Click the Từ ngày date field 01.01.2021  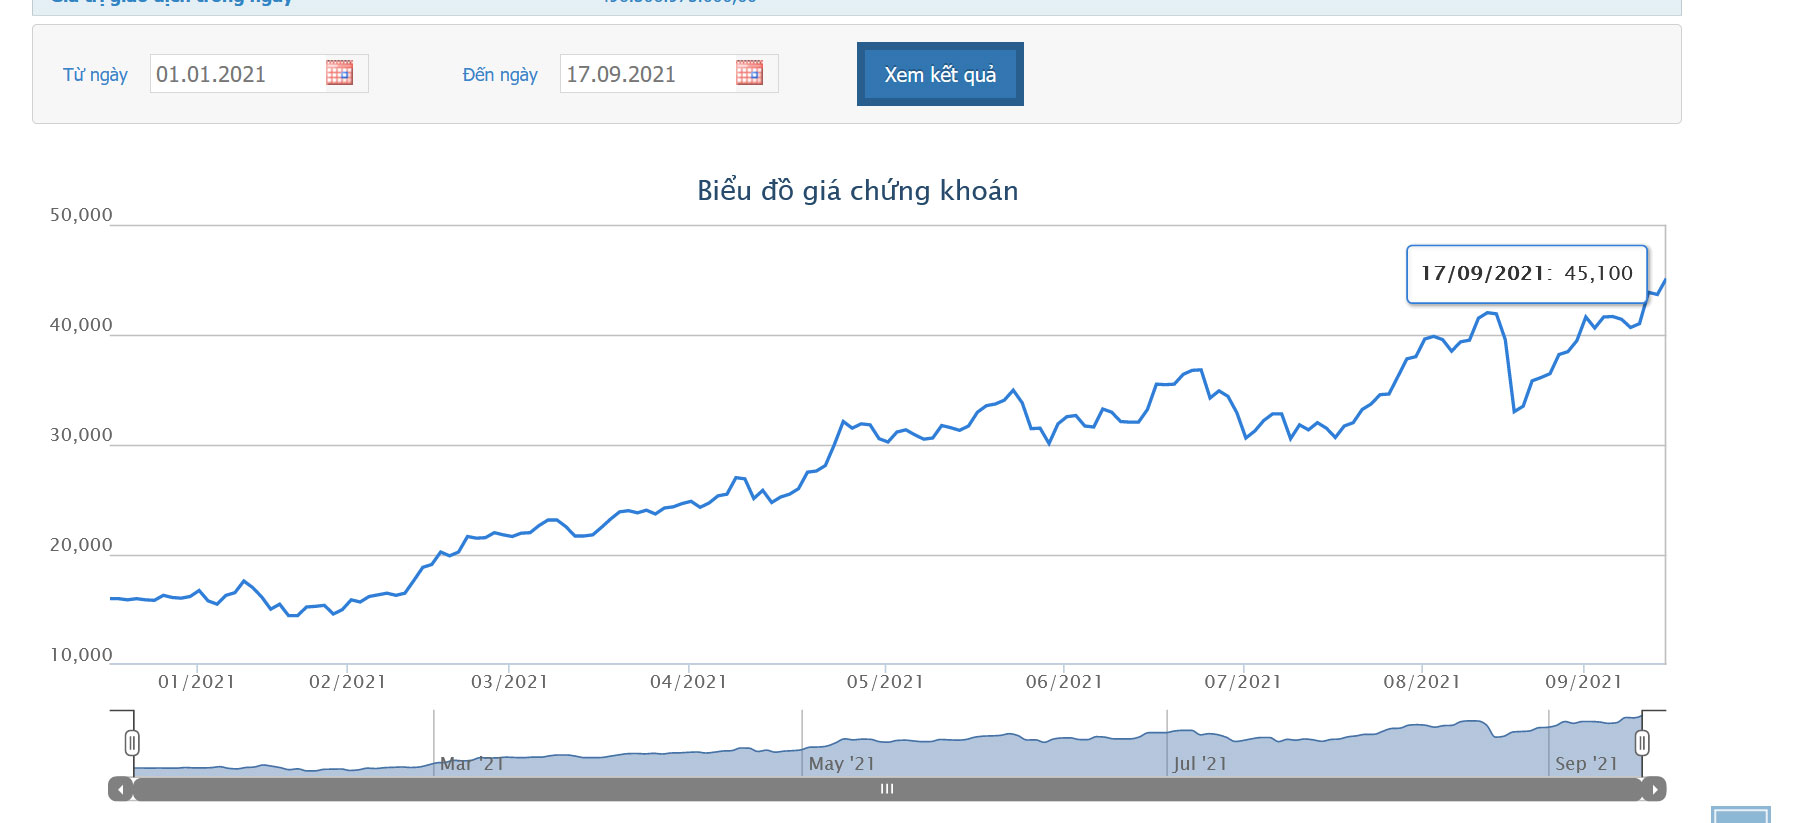click(236, 74)
